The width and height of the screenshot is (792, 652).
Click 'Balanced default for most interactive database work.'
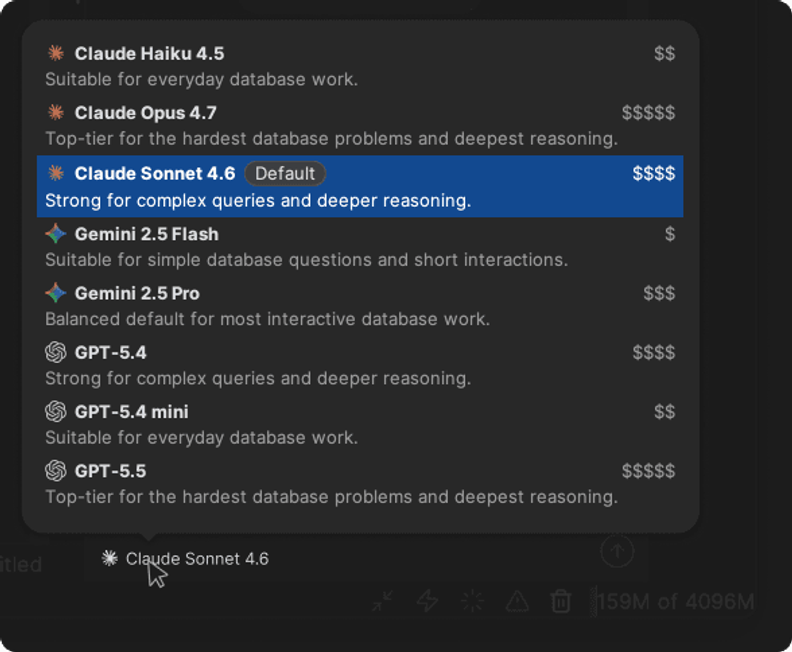point(268,319)
